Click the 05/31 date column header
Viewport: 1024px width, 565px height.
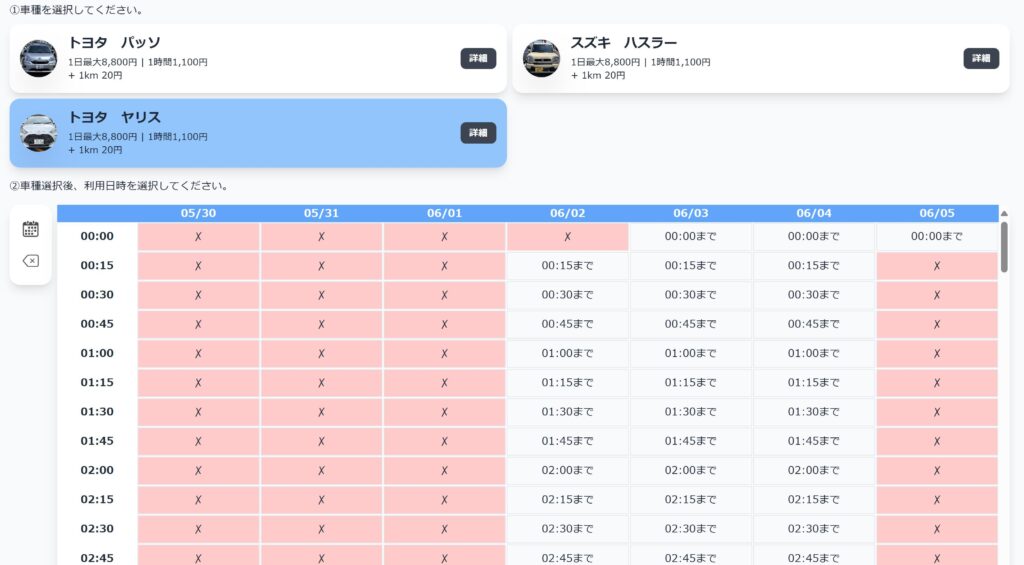[x=321, y=214]
